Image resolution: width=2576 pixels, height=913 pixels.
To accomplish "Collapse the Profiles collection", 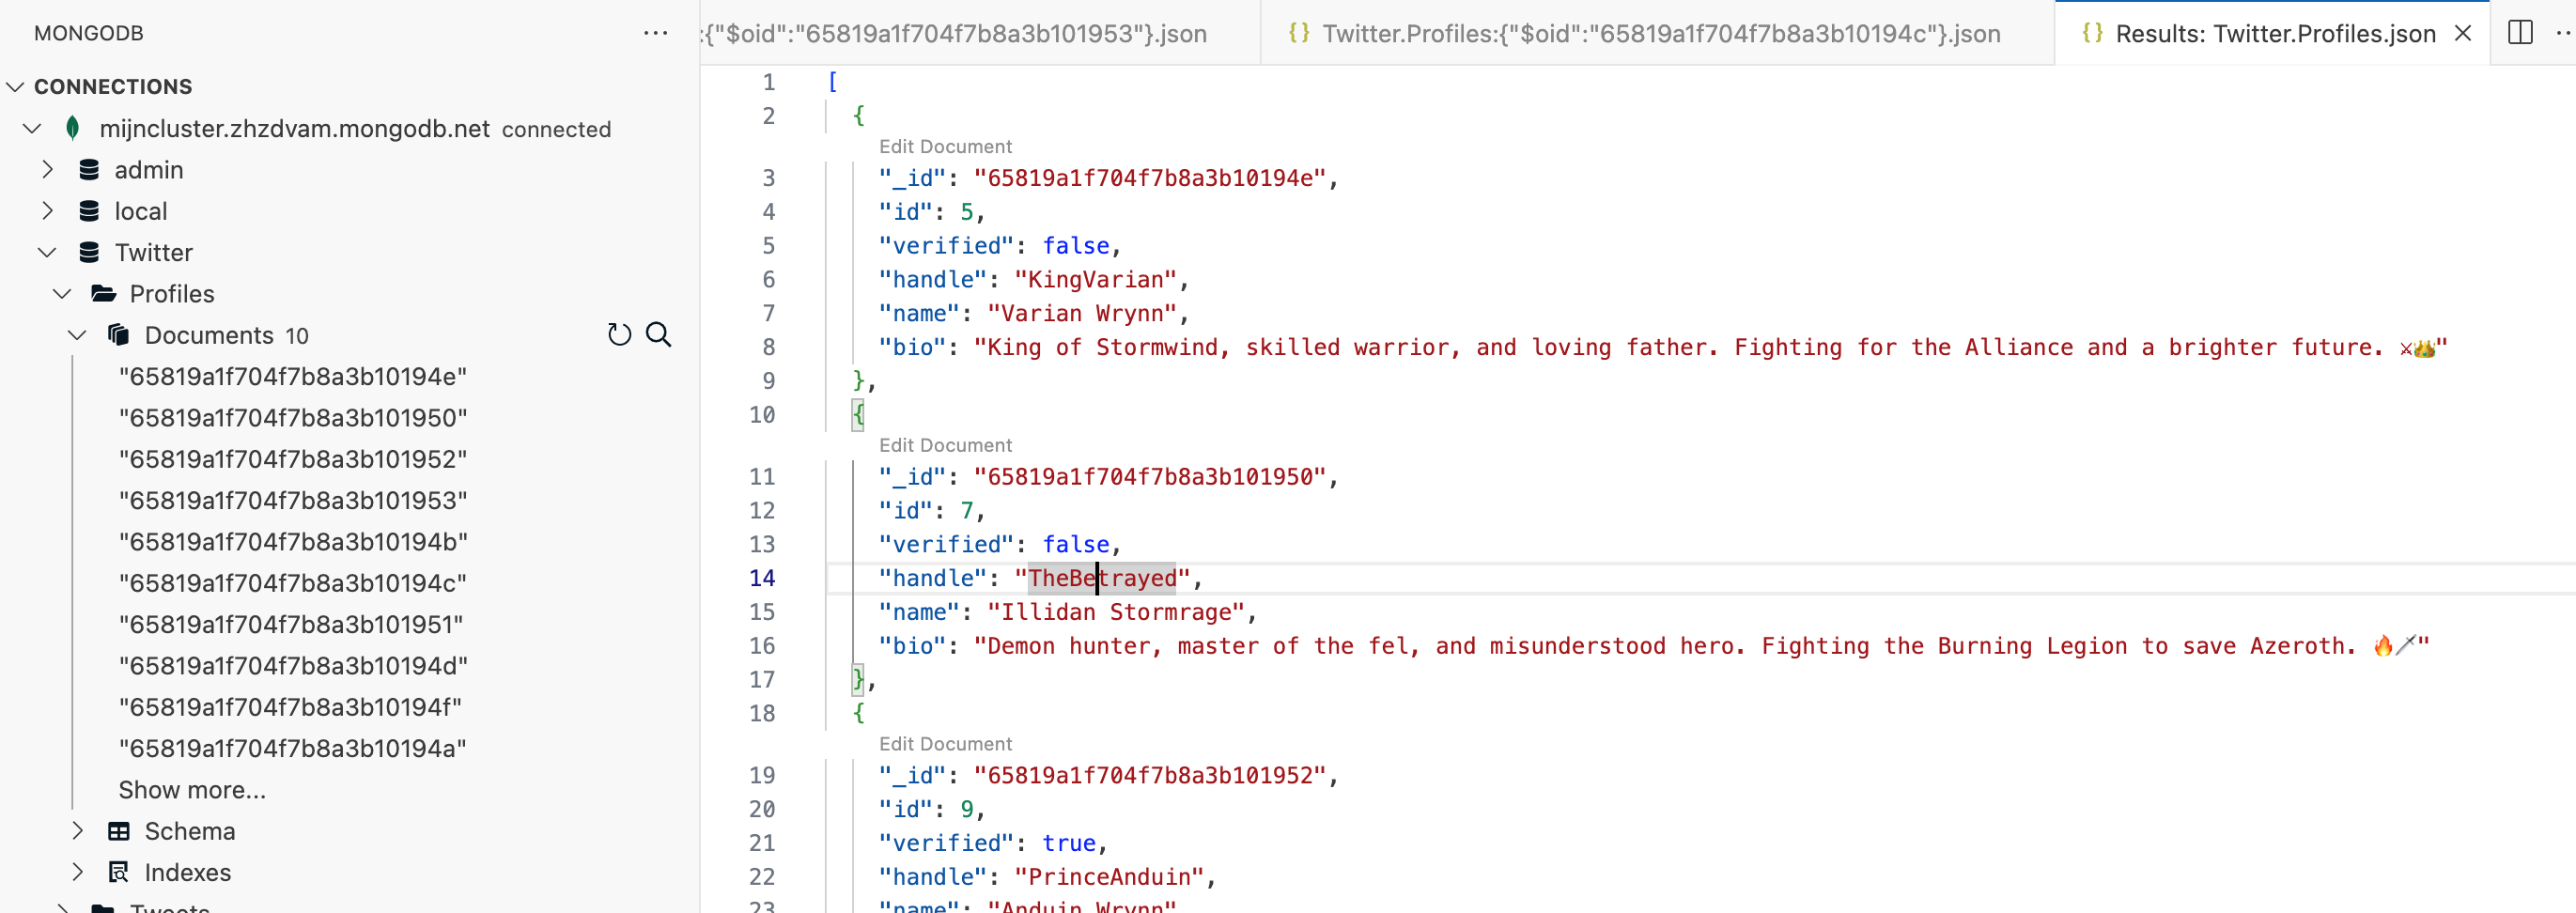I will (x=62, y=294).
